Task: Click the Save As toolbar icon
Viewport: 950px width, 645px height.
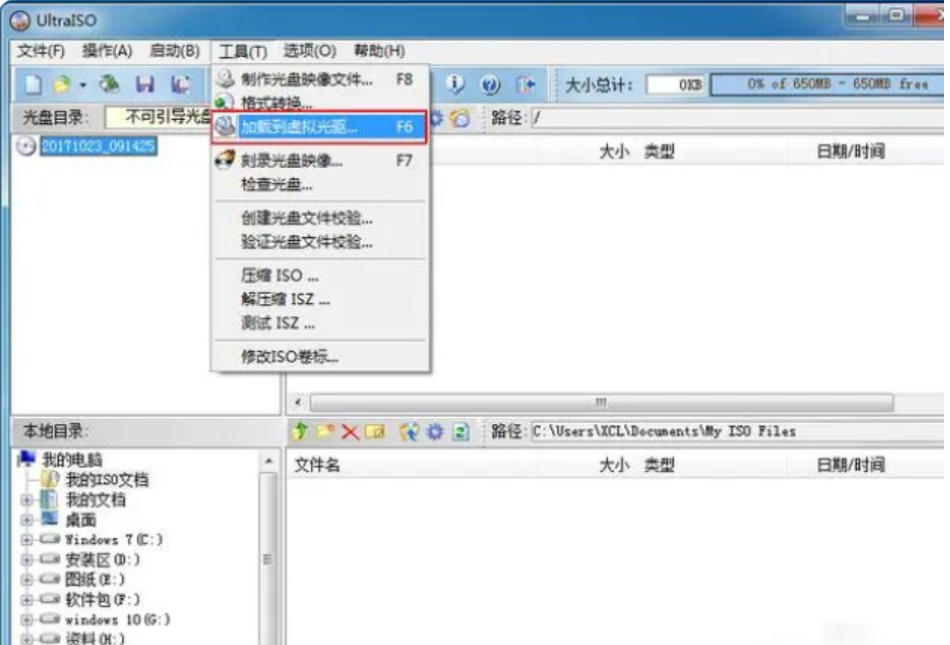Action: [179, 84]
